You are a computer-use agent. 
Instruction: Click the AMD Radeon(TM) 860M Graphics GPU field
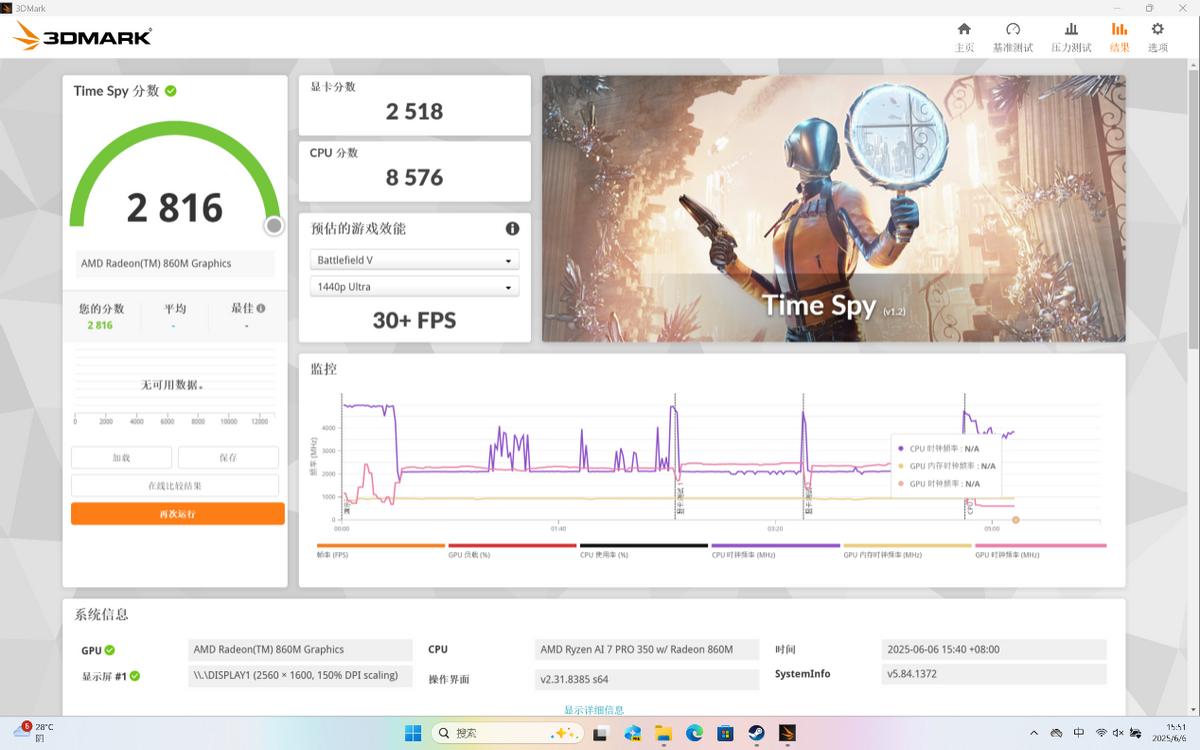tap(300, 649)
